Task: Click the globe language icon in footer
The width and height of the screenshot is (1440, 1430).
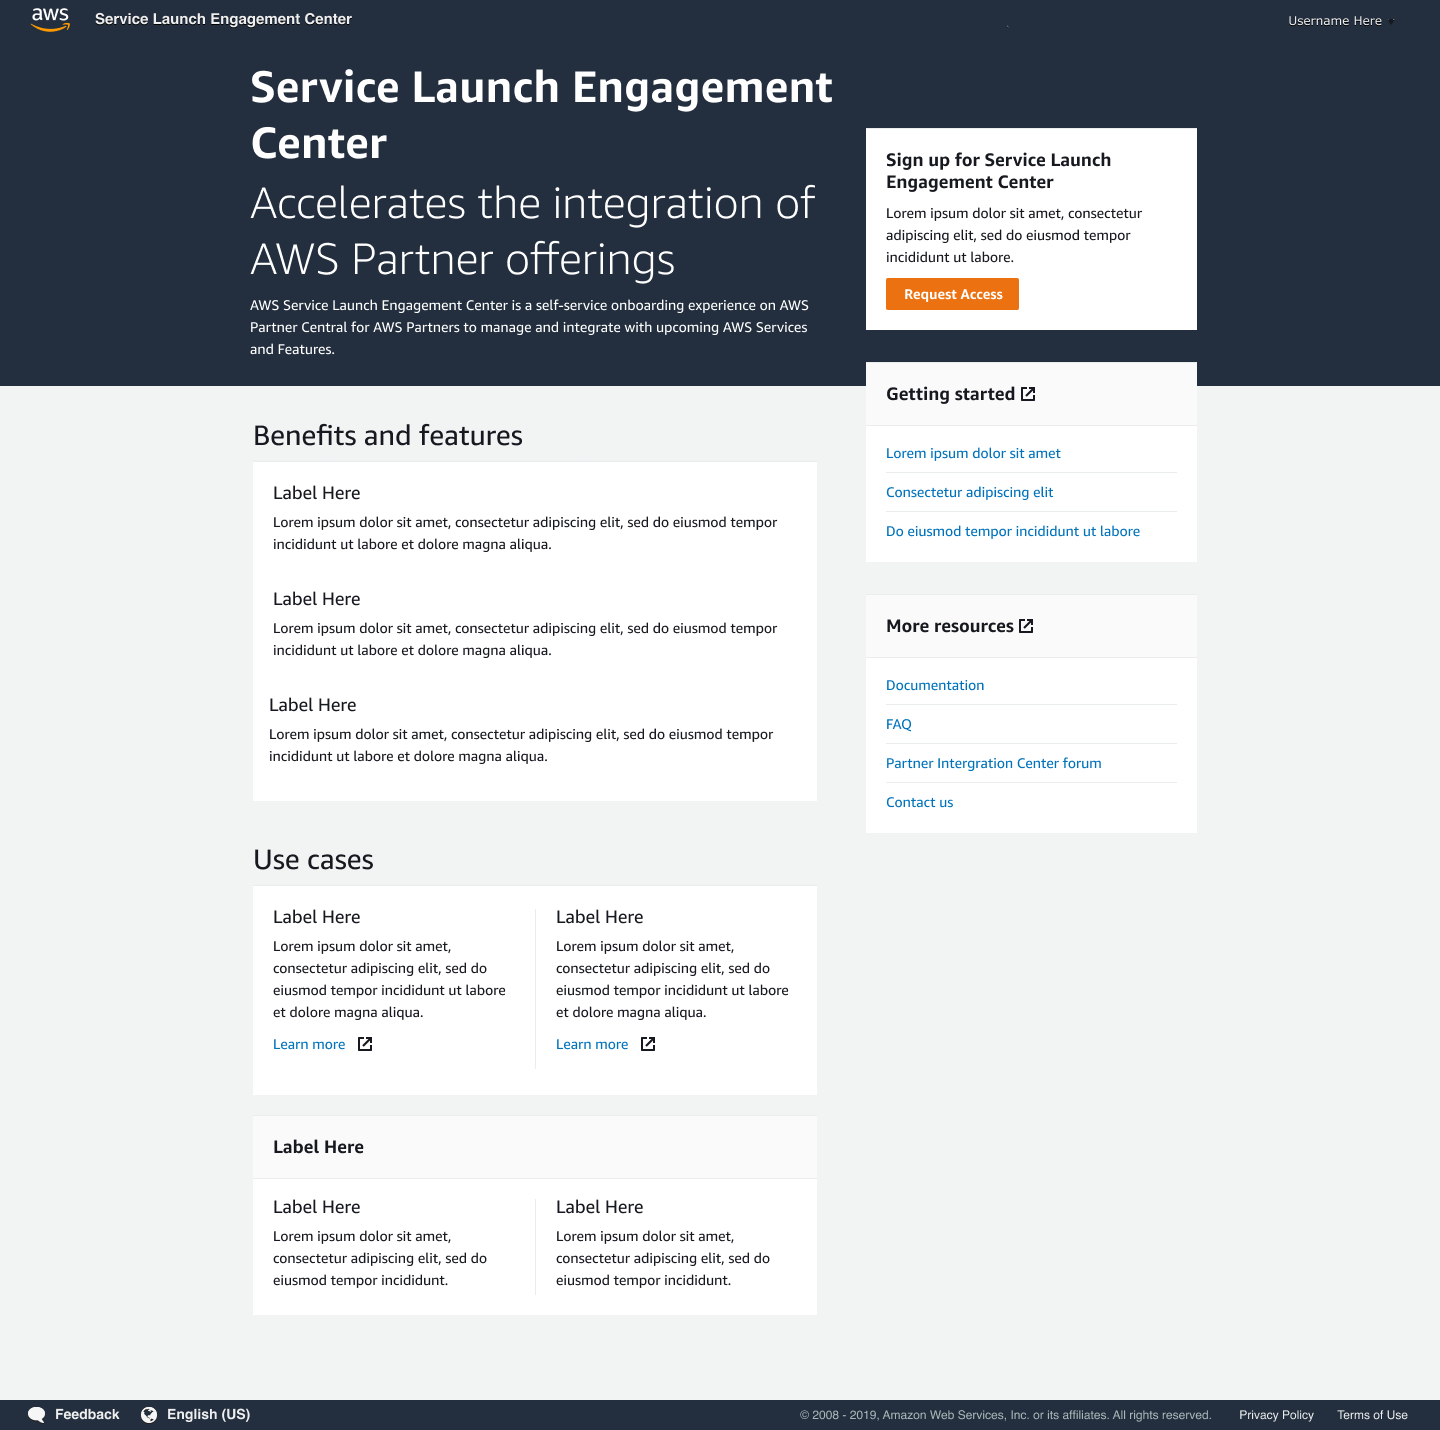Action: pyautogui.click(x=149, y=1415)
